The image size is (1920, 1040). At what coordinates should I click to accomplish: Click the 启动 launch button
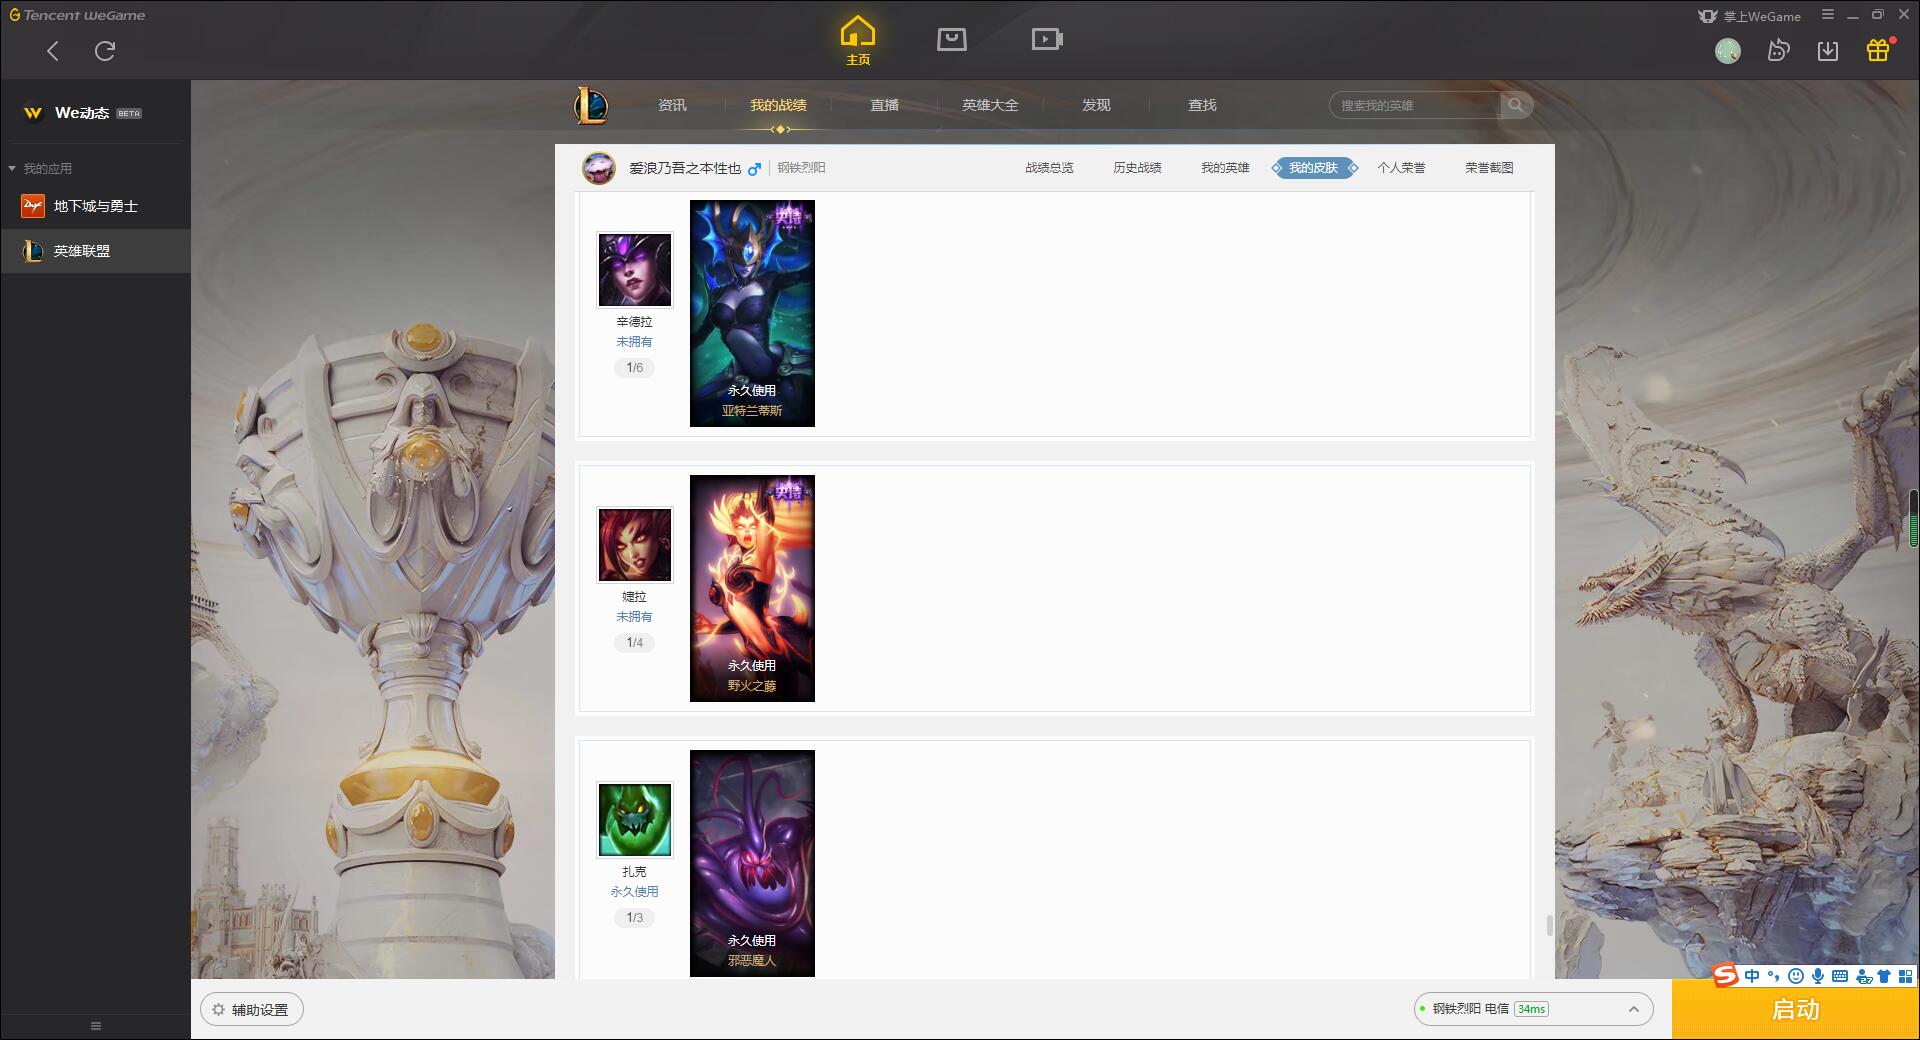[x=1796, y=1010]
